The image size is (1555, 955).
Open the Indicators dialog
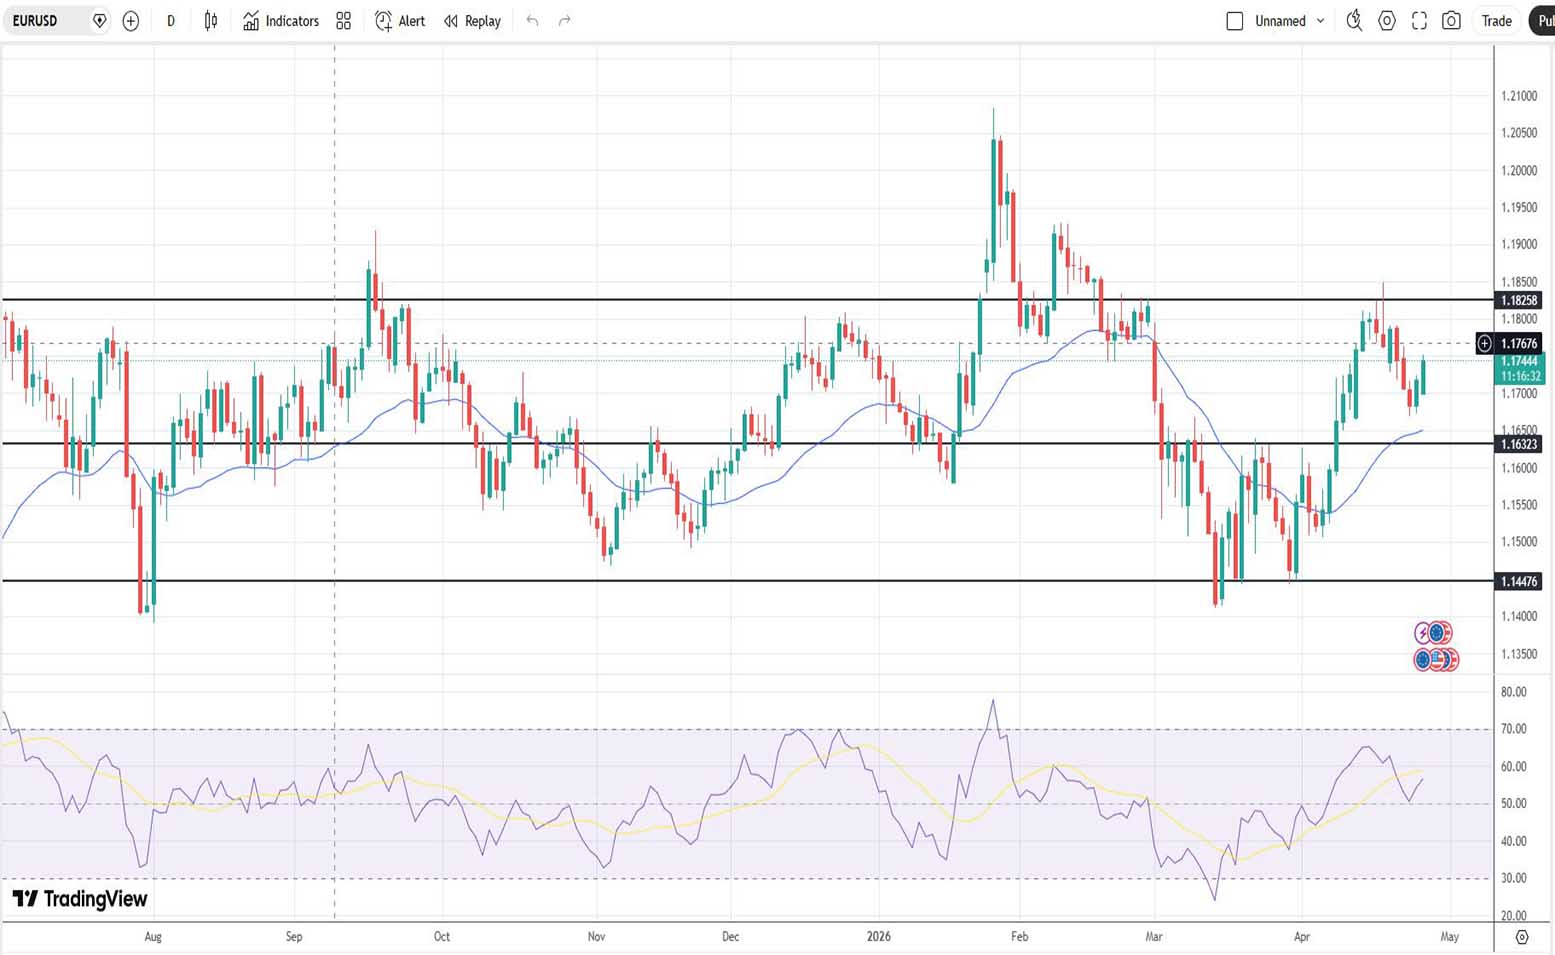pos(281,21)
